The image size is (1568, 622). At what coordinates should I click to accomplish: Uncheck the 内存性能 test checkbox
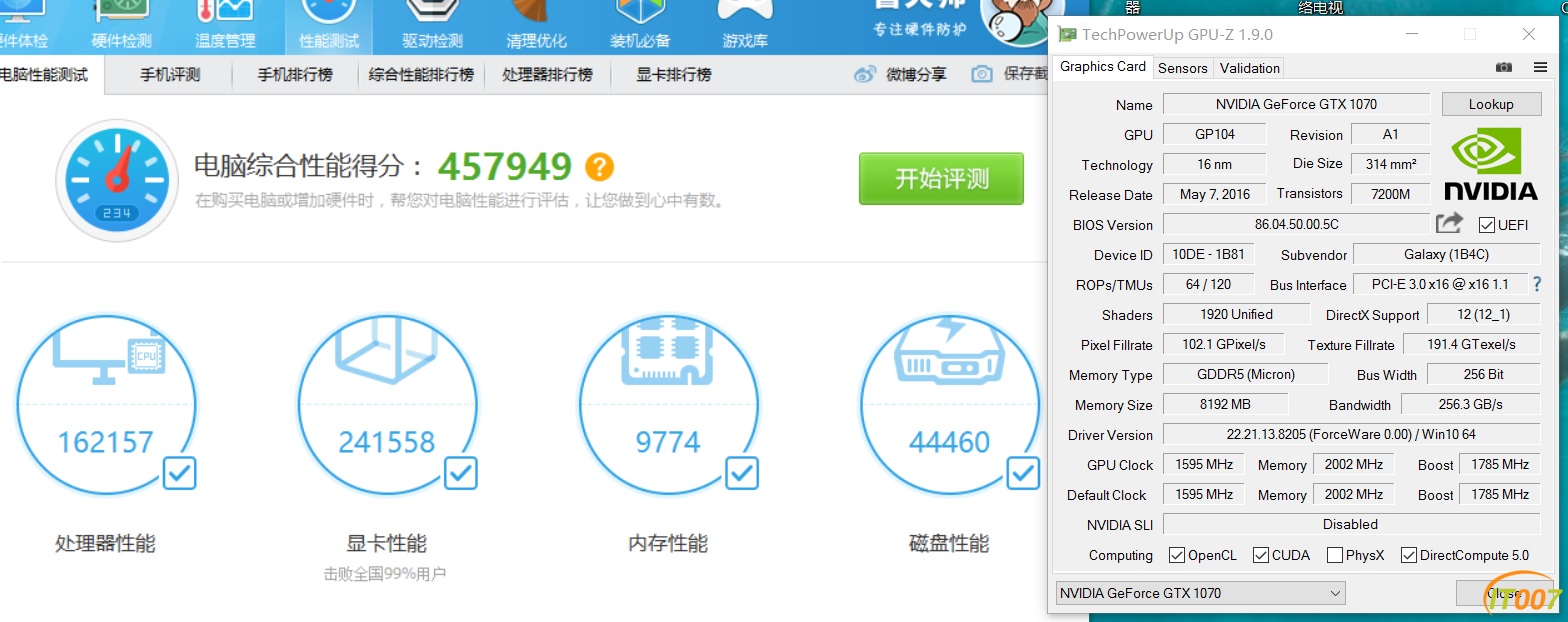(742, 473)
